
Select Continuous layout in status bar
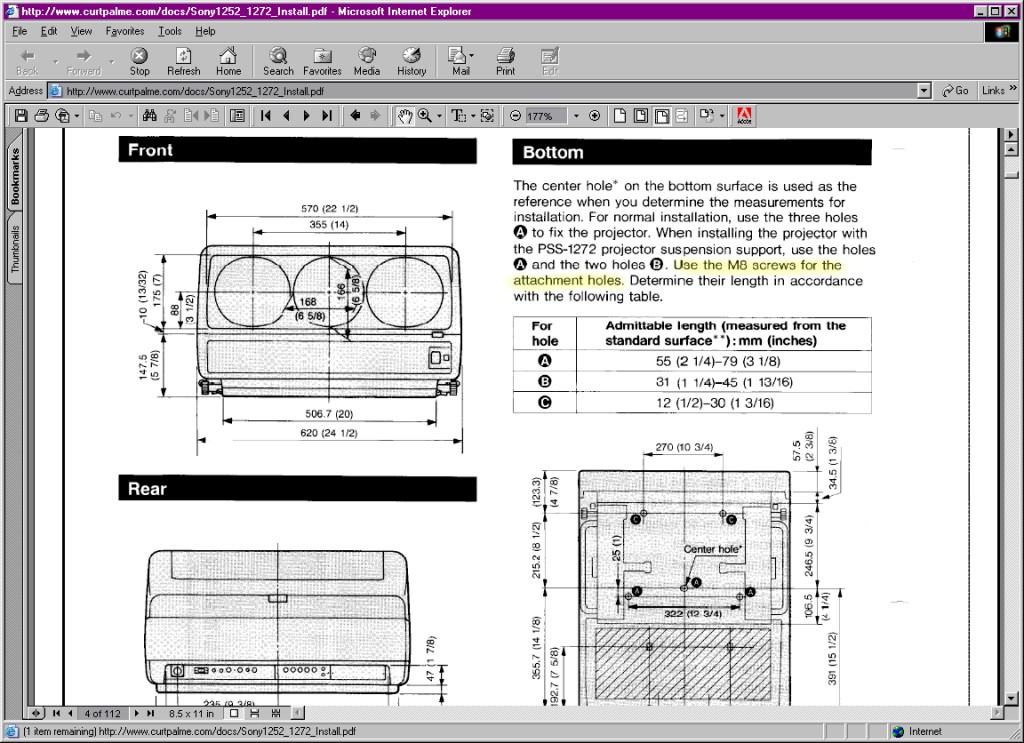pyautogui.click(x=255, y=714)
